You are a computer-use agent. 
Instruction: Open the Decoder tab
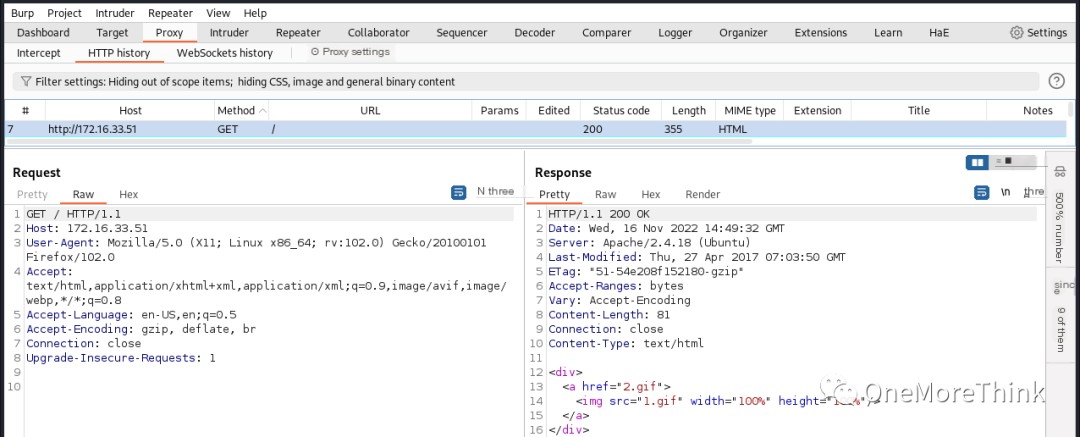535,32
